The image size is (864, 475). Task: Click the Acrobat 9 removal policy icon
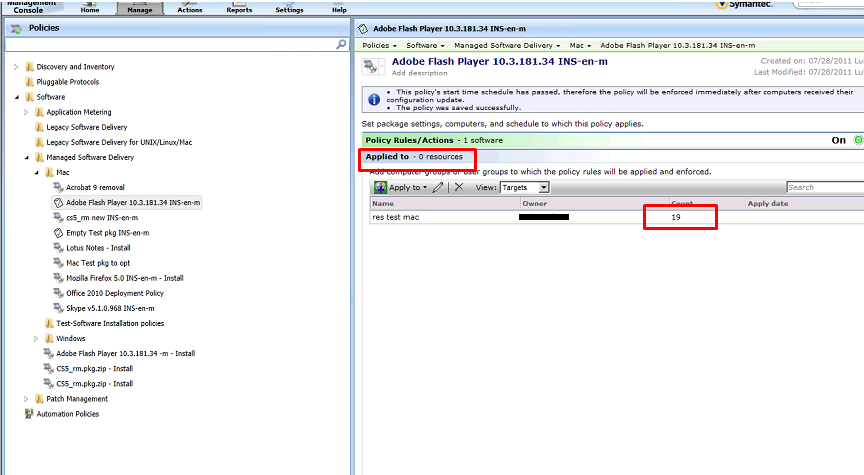[58, 187]
